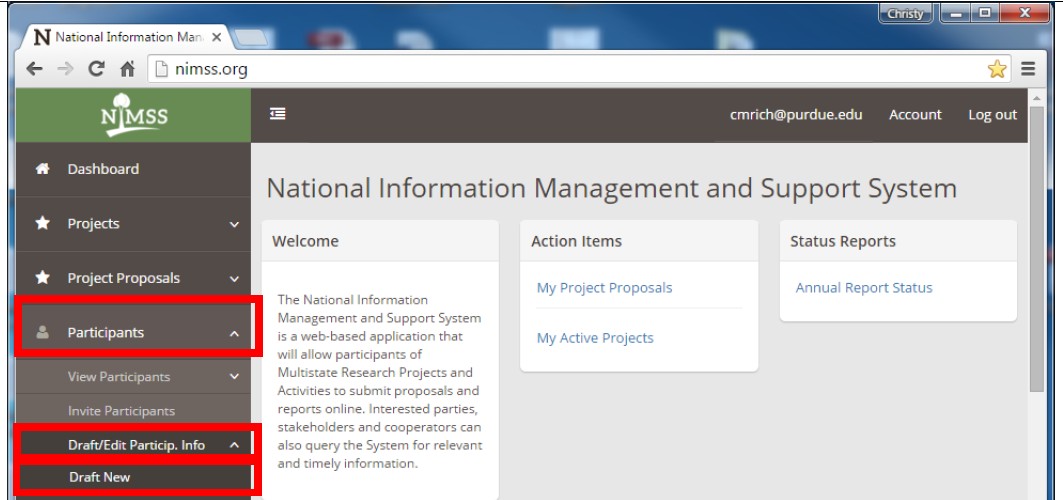Go to browser home page icon
Viewport: 1063px width, 500px height.
tap(127, 69)
